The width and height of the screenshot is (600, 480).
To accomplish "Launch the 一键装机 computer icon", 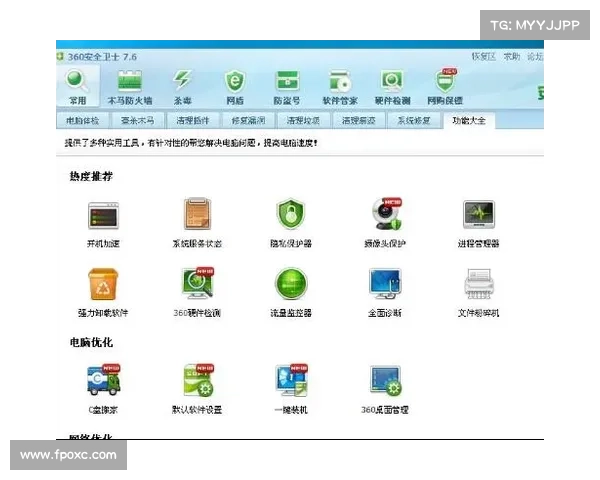I will (x=292, y=380).
